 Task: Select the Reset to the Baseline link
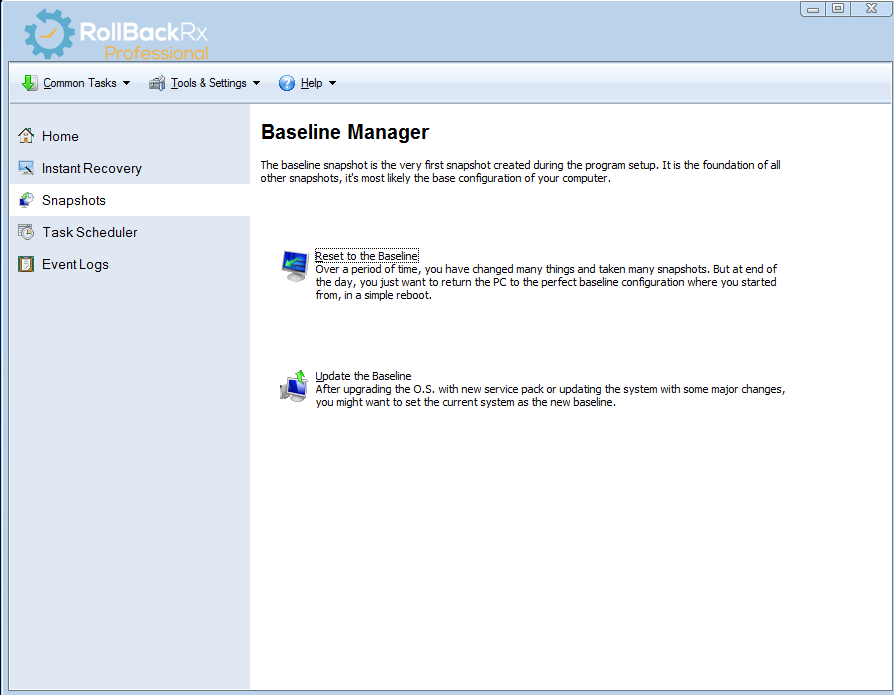coord(366,257)
